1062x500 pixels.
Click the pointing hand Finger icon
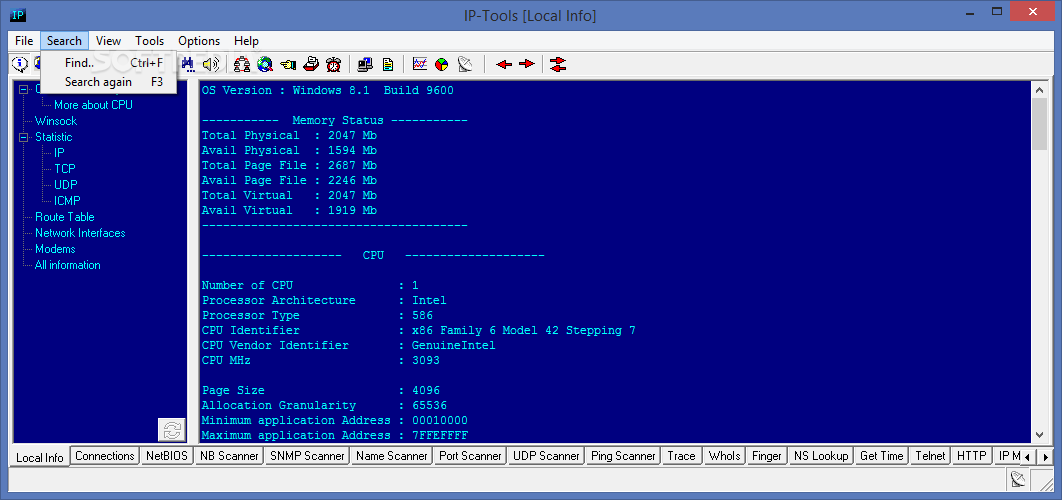(x=288, y=64)
